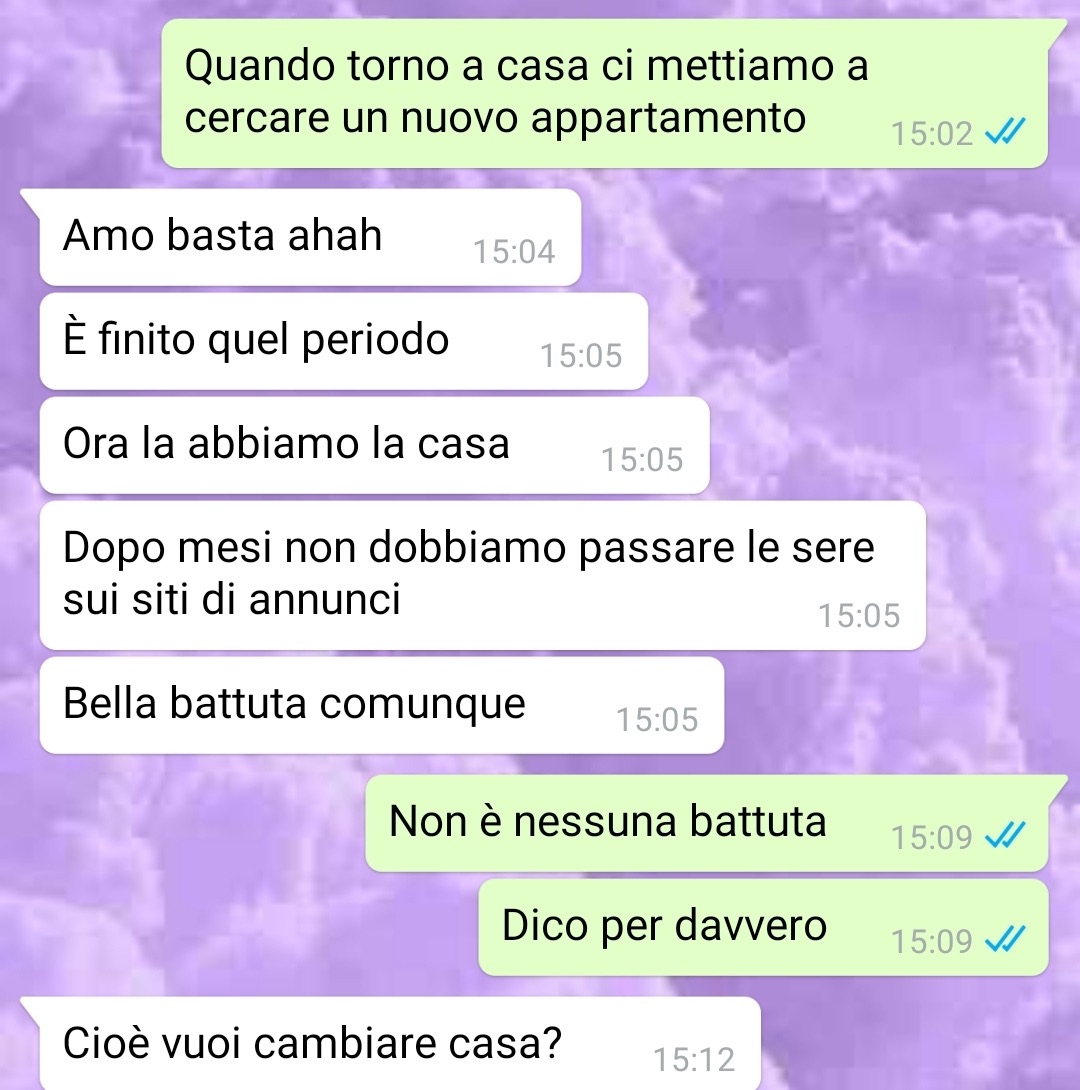The image size is (1080, 1090).
Task: Select message 'Quando torno a casa' bubble
Action: coord(605,93)
